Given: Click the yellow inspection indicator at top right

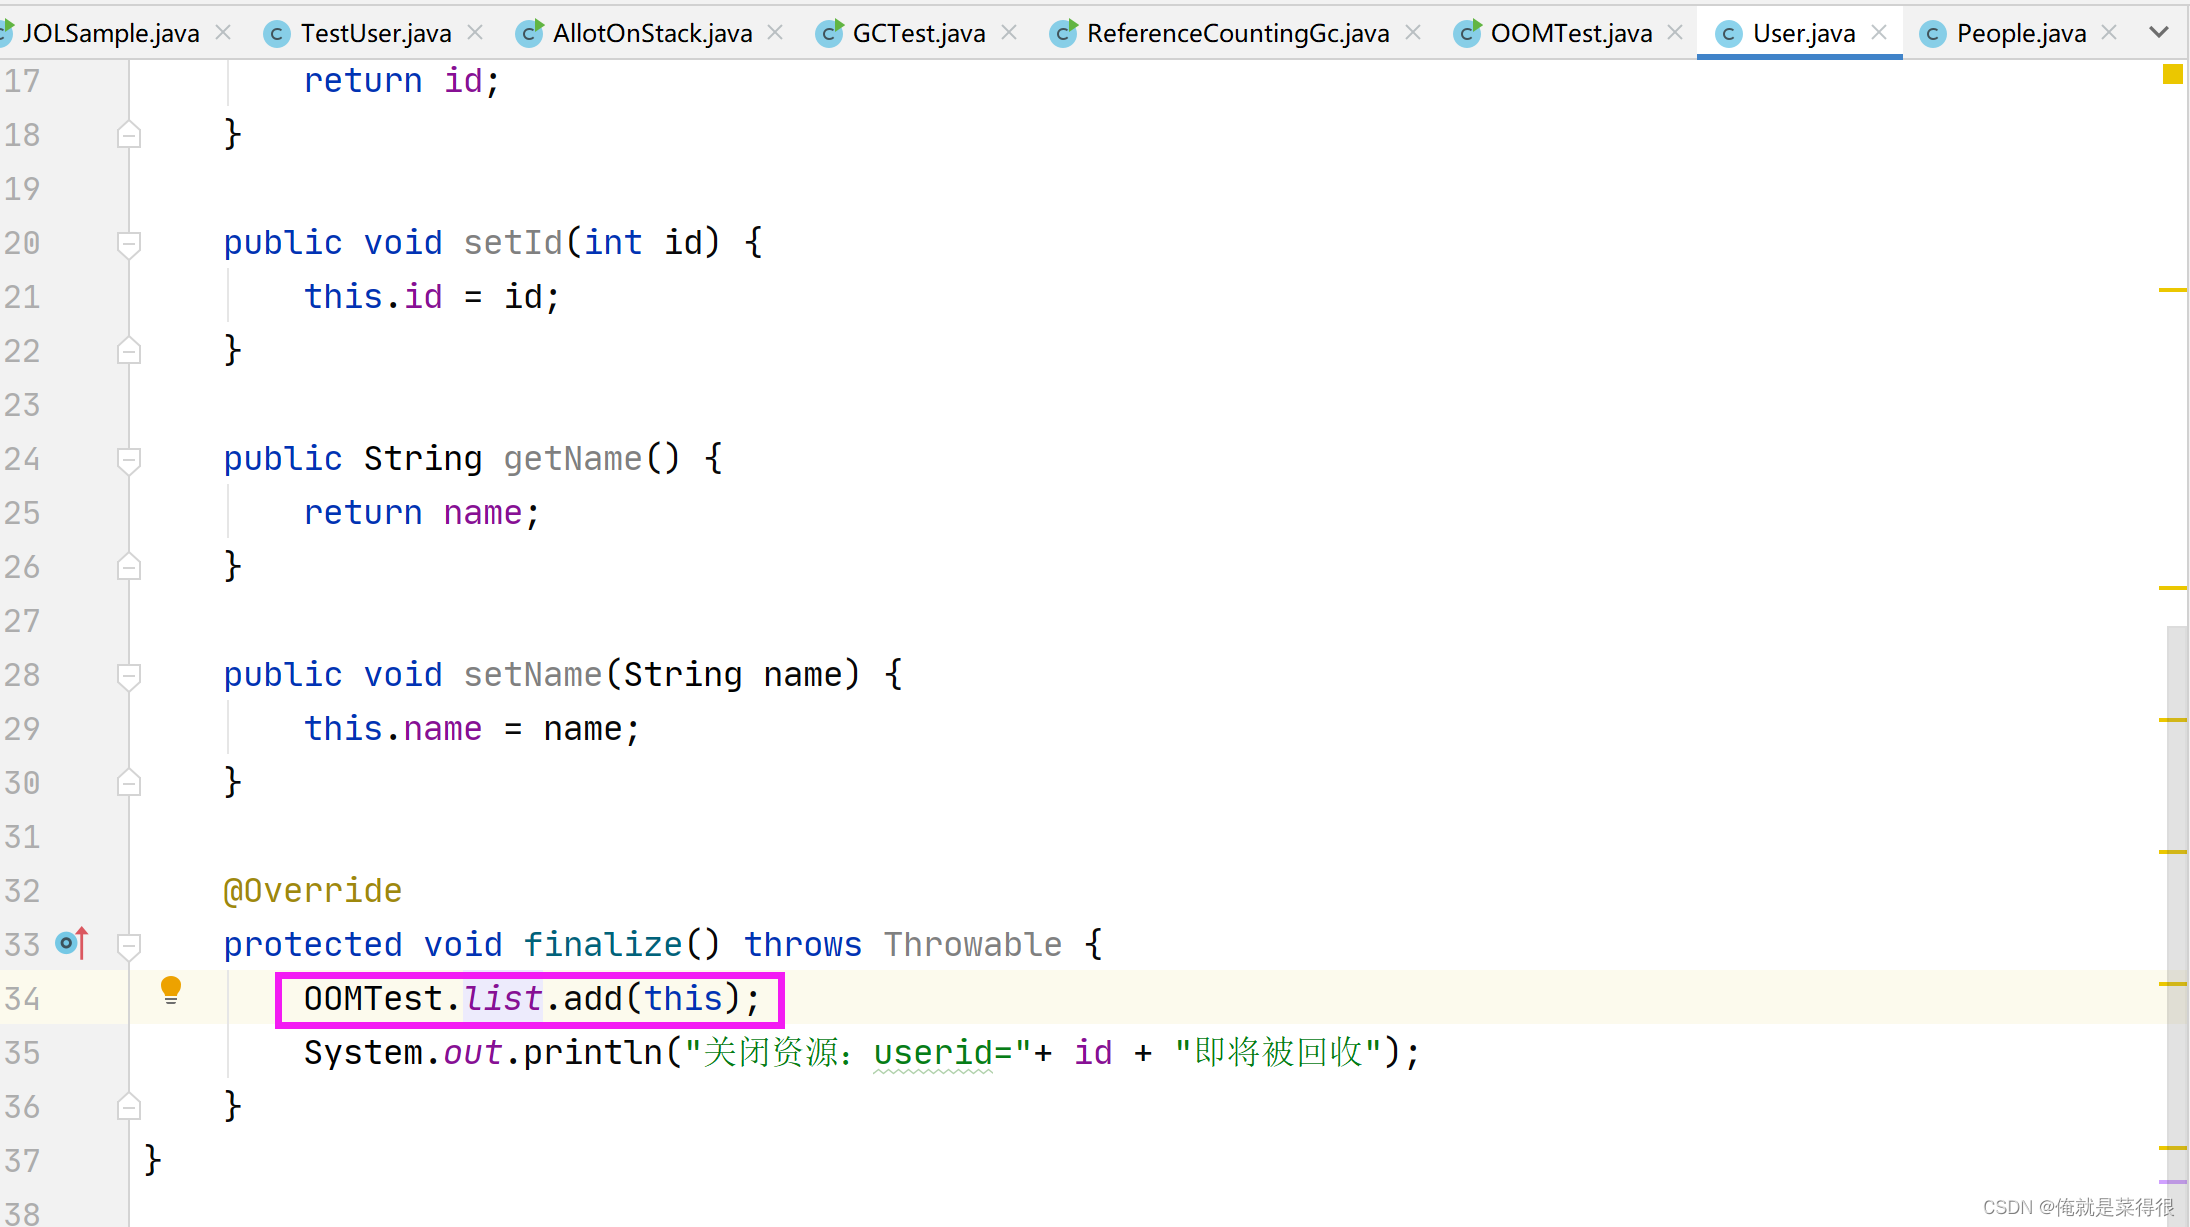Looking at the screenshot, I should click(x=2172, y=74).
